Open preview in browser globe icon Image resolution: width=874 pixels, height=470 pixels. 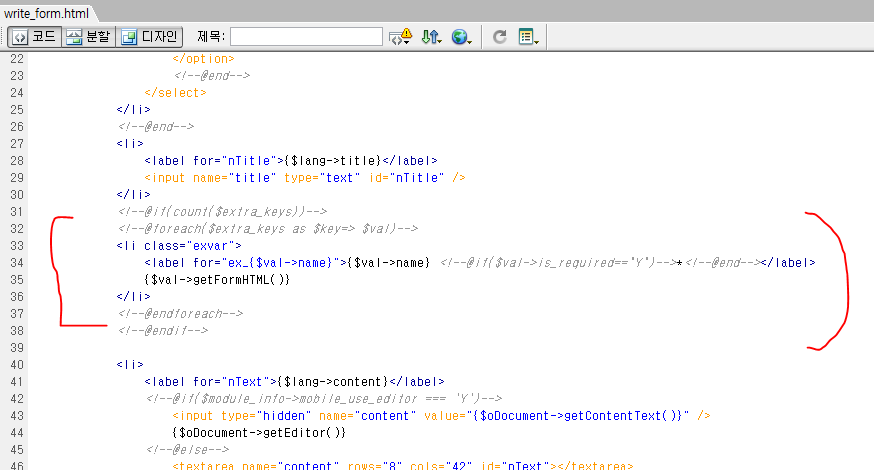[461, 37]
